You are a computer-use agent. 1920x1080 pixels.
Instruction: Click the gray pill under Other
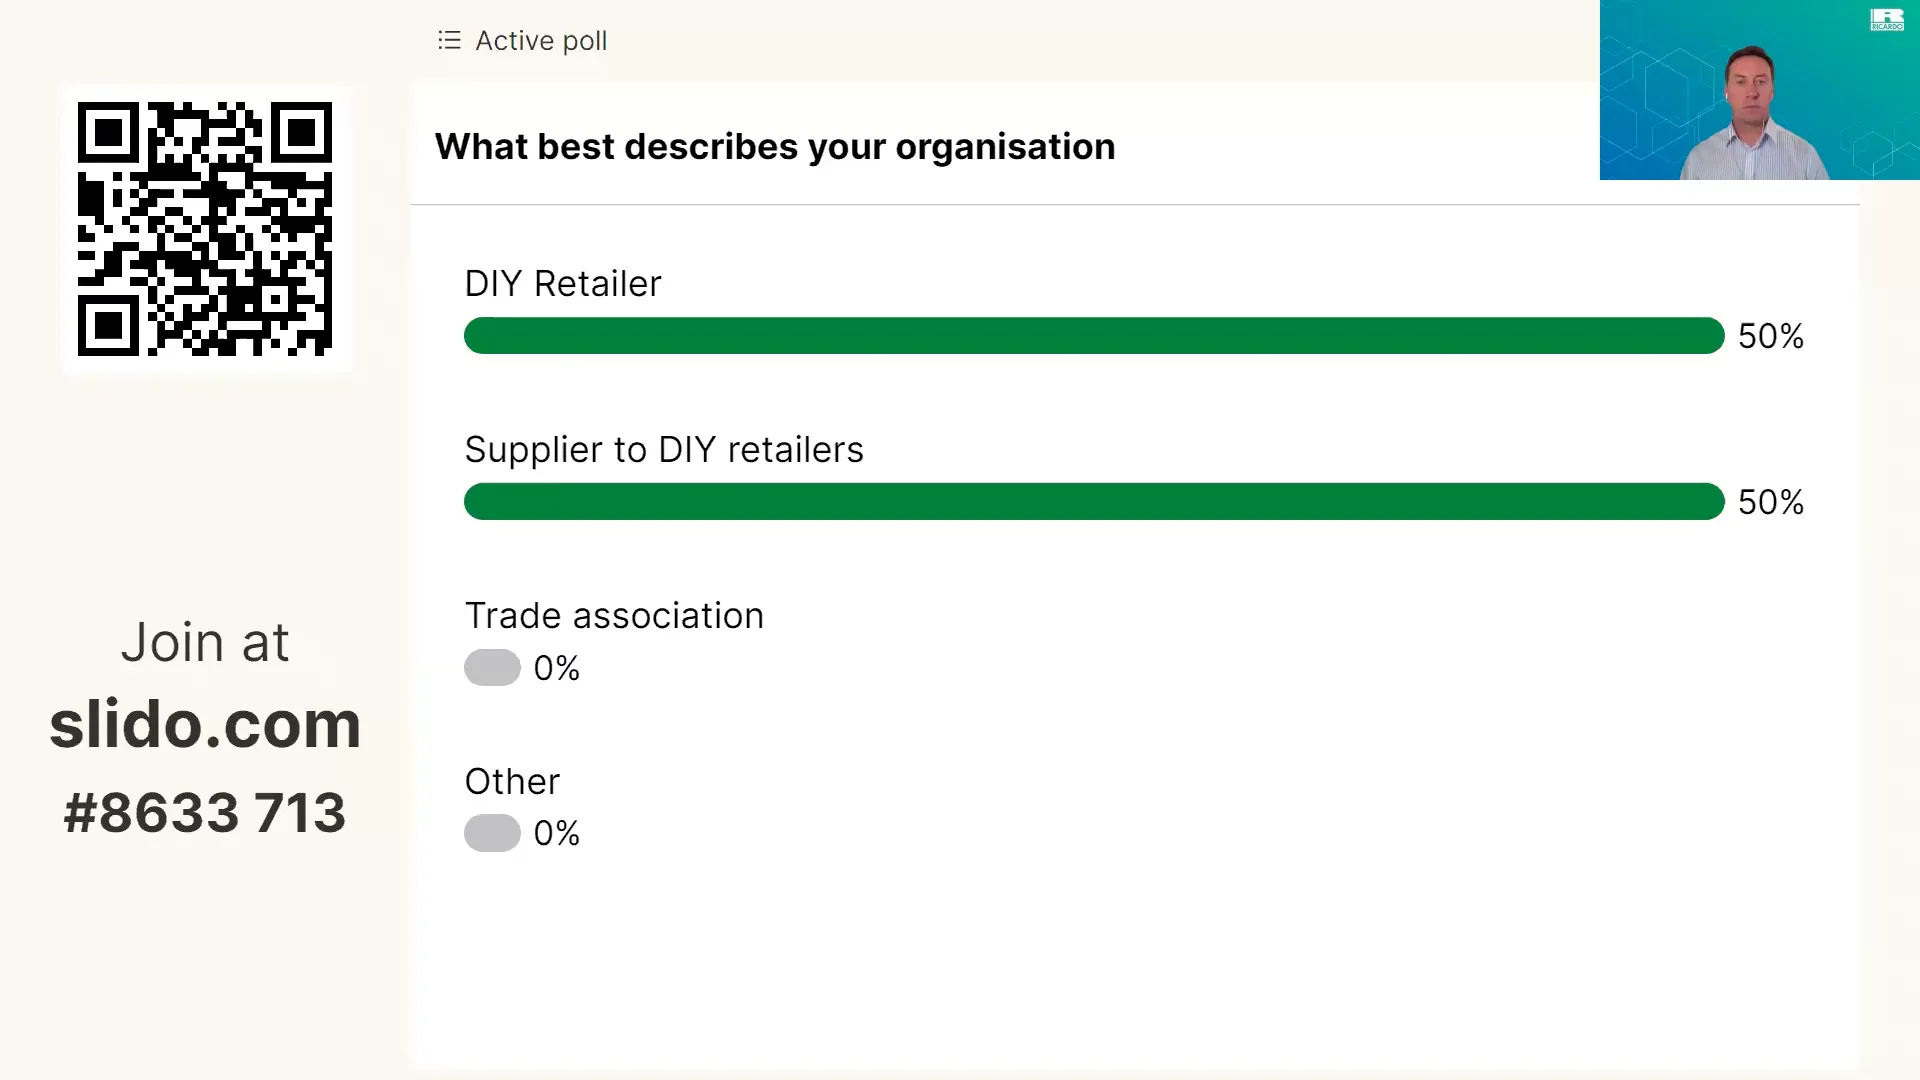(x=492, y=833)
